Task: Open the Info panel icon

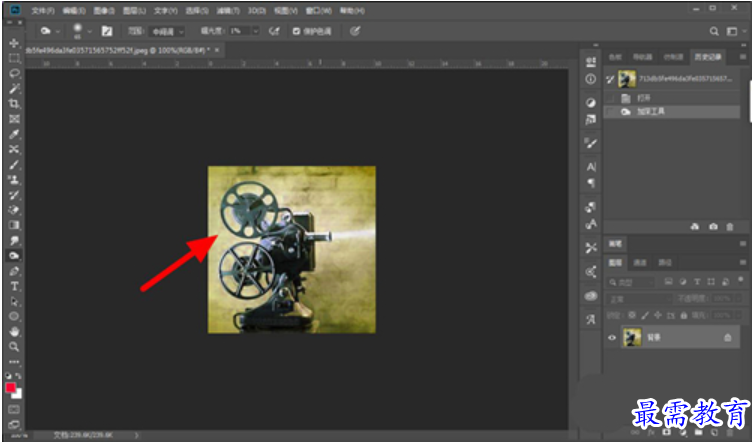Action: [591, 79]
